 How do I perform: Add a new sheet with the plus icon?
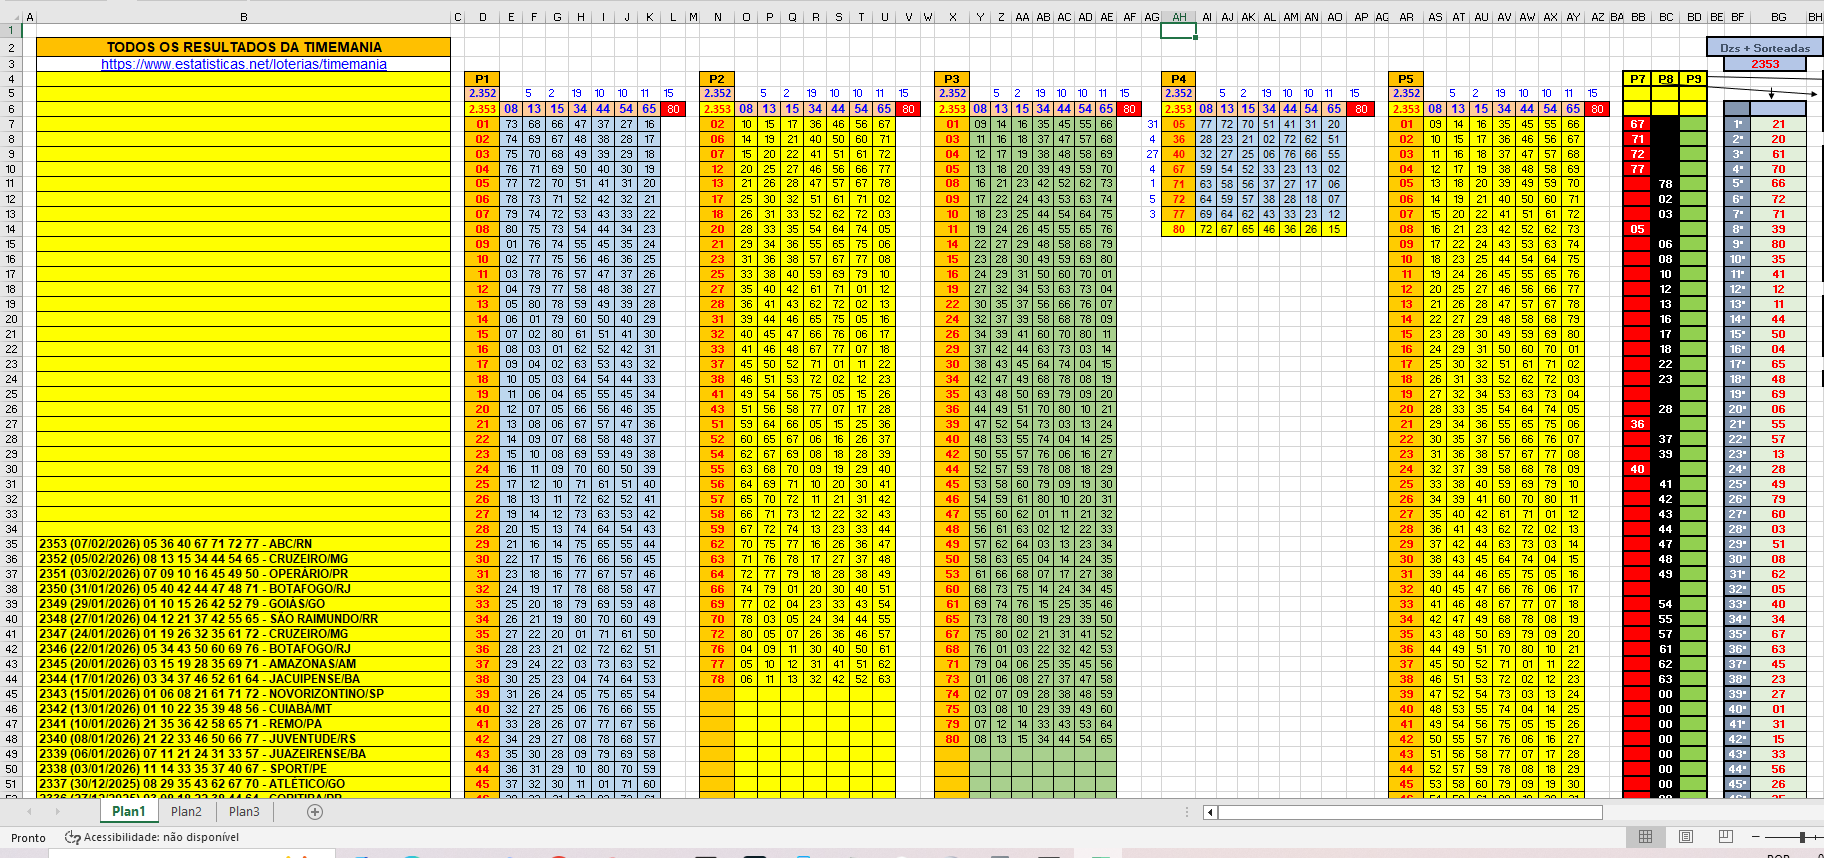[315, 812]
